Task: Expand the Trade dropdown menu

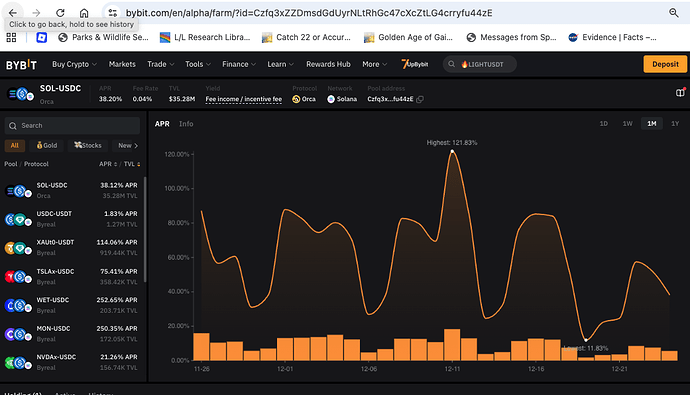Action: point(161,64)
